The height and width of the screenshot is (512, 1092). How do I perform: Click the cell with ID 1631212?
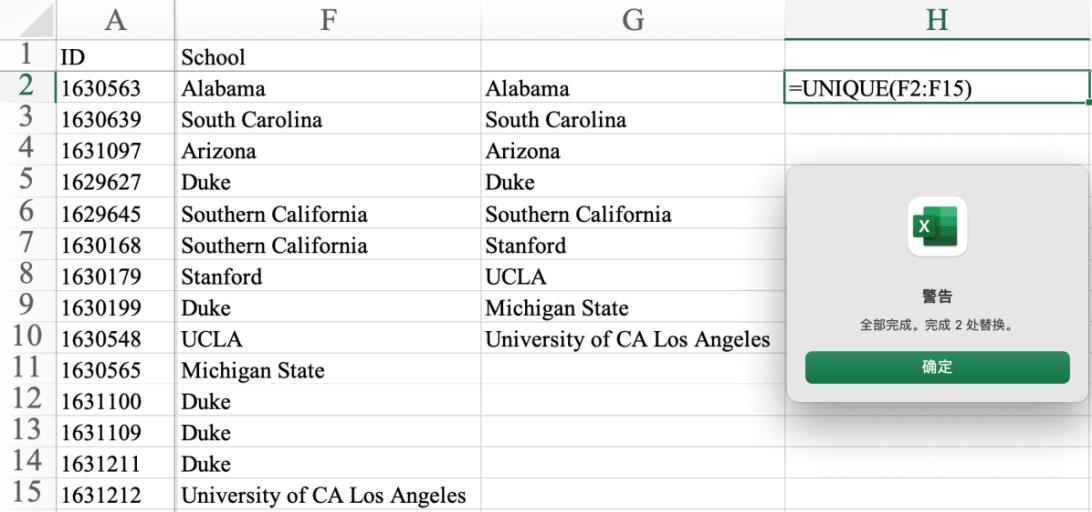[x=115, y=495]
